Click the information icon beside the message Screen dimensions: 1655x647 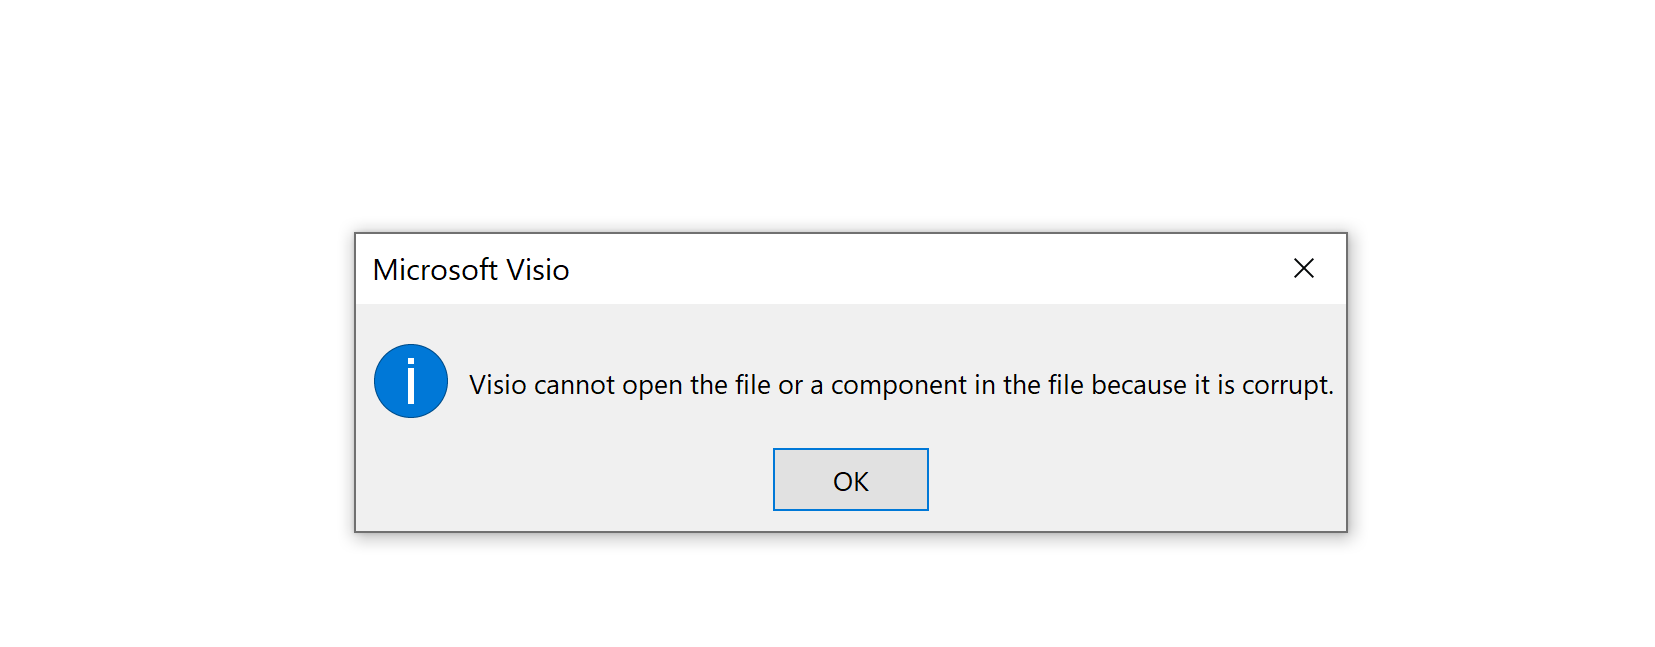coord(411,381)
